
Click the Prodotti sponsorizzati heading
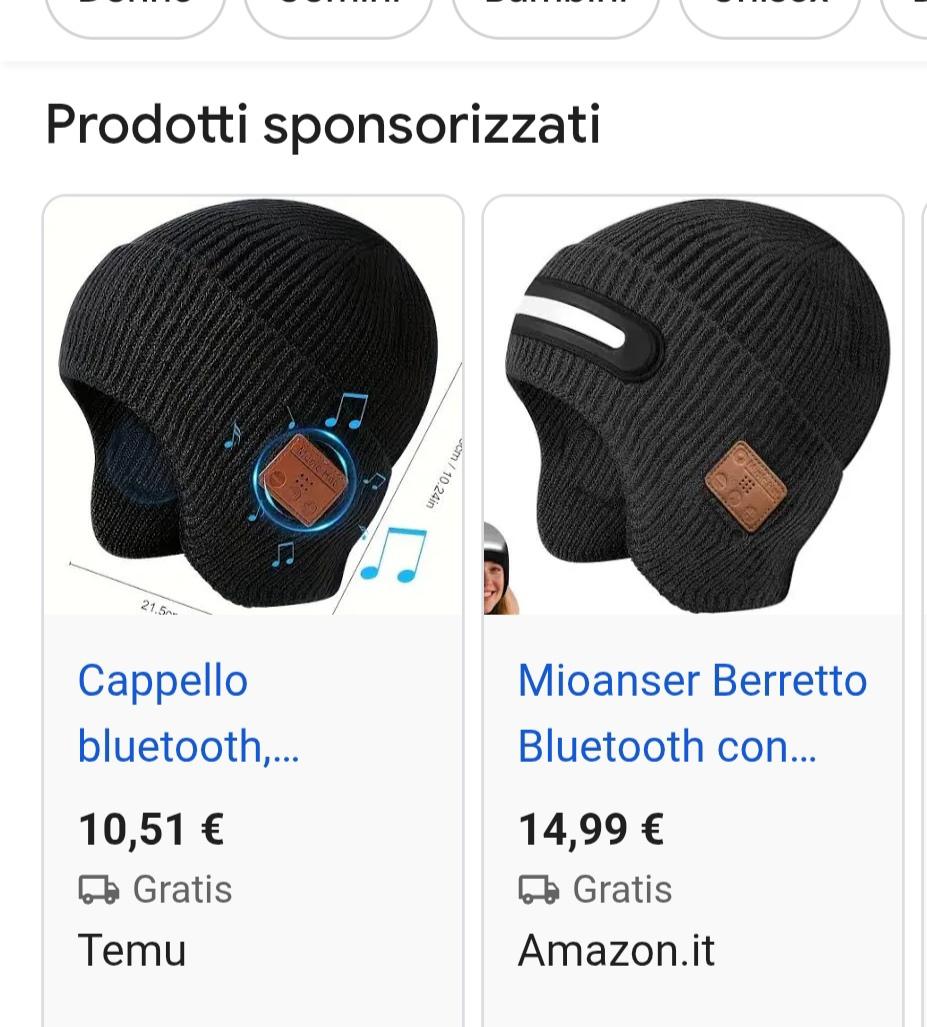[322, 125]
